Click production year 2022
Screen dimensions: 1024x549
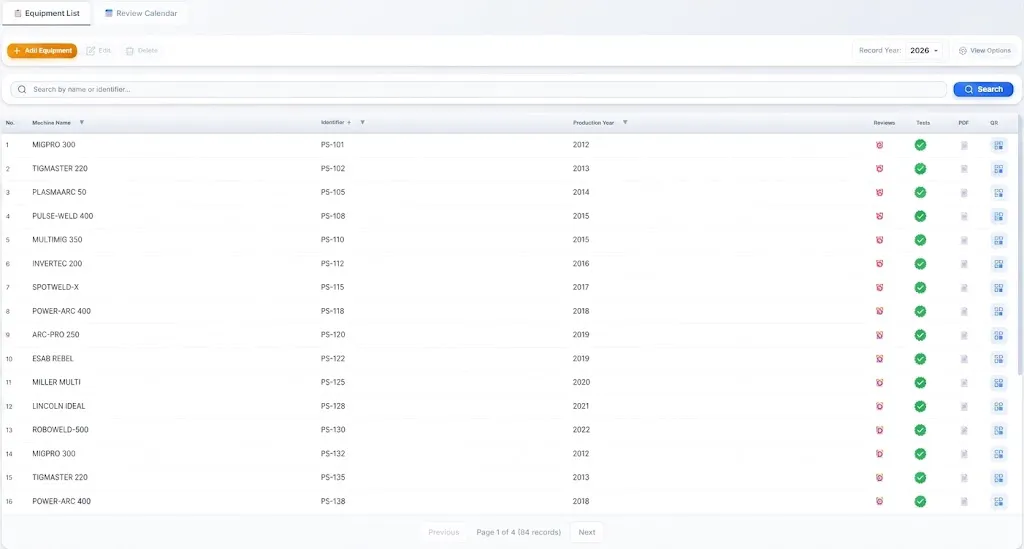click(x=581, y=430)
